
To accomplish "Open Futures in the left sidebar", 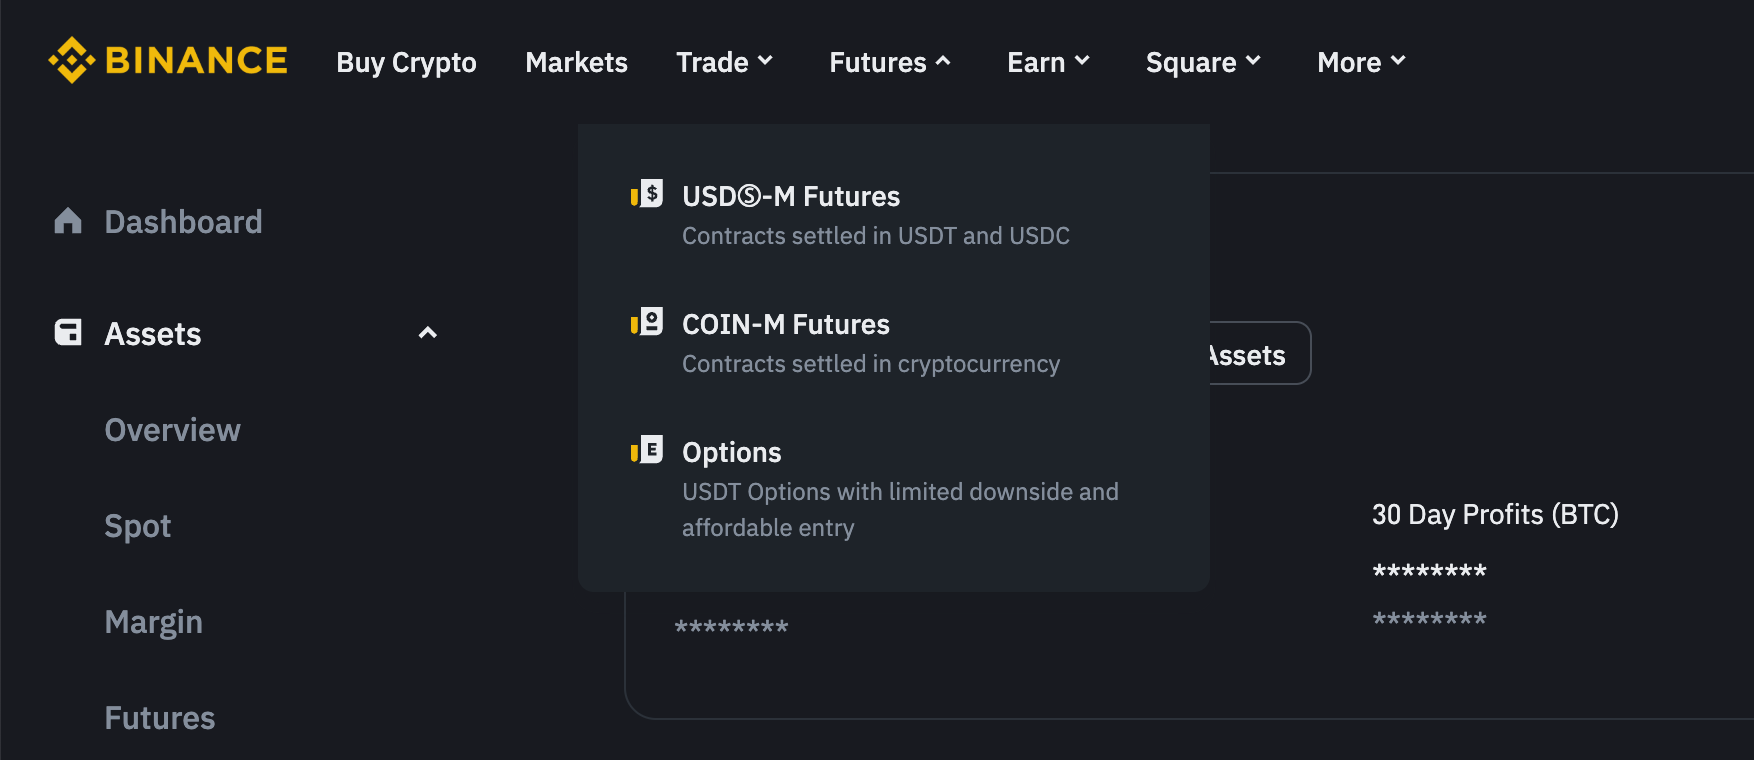I will tap(160, 718).
